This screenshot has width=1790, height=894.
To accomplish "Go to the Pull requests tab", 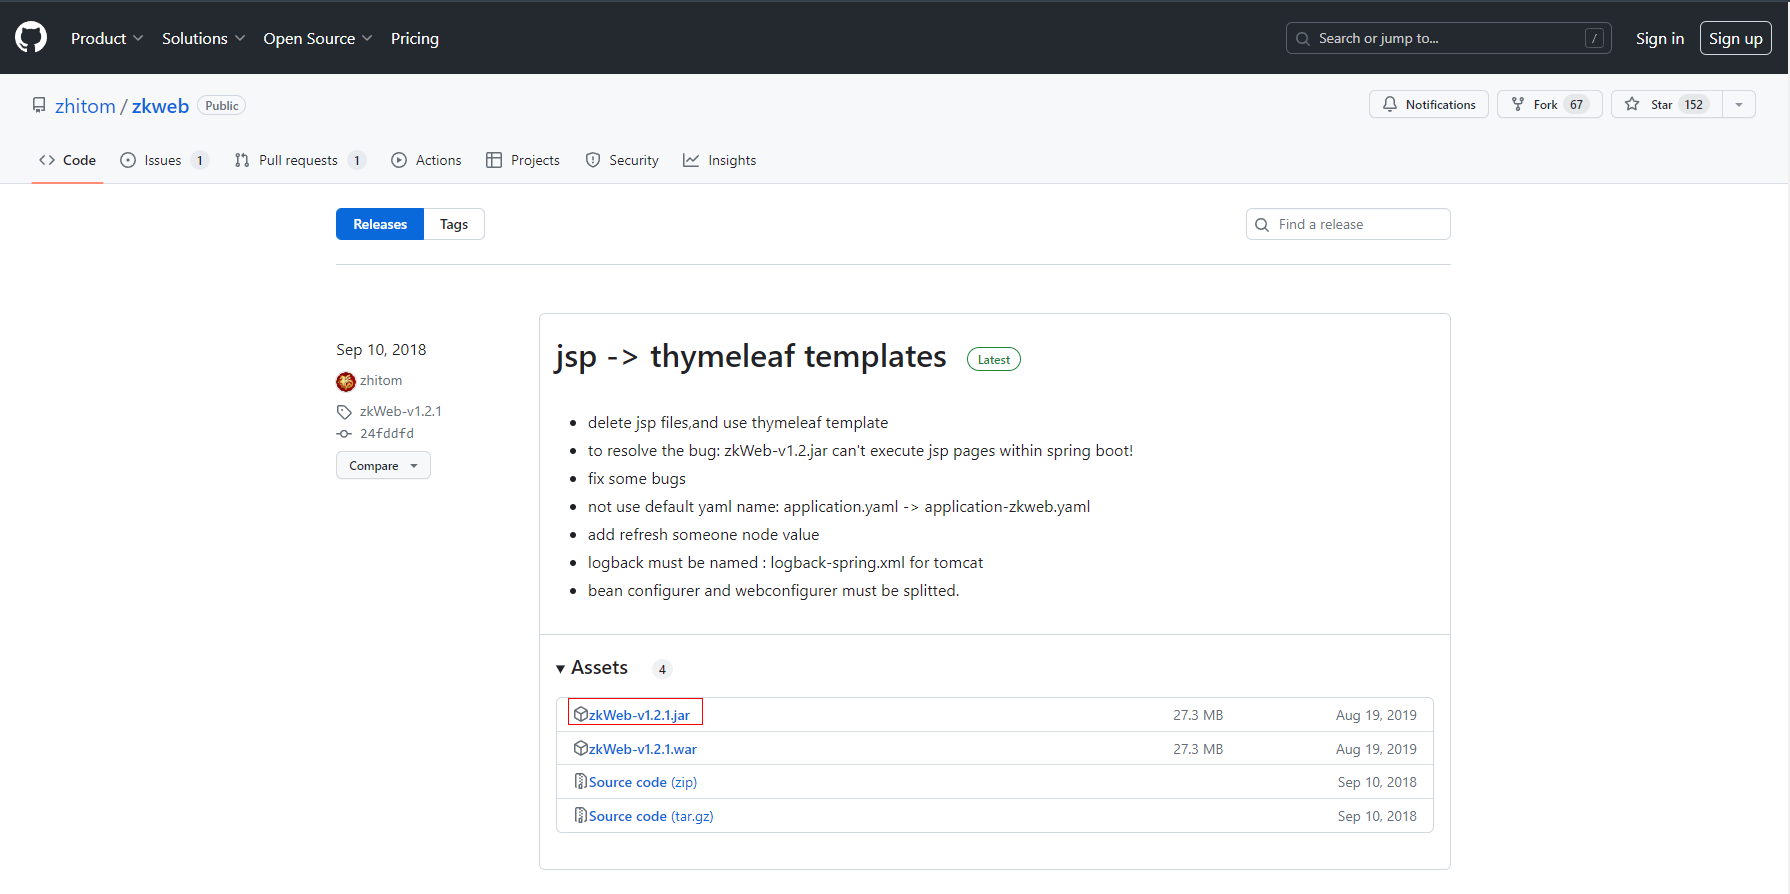I will 298,160.
